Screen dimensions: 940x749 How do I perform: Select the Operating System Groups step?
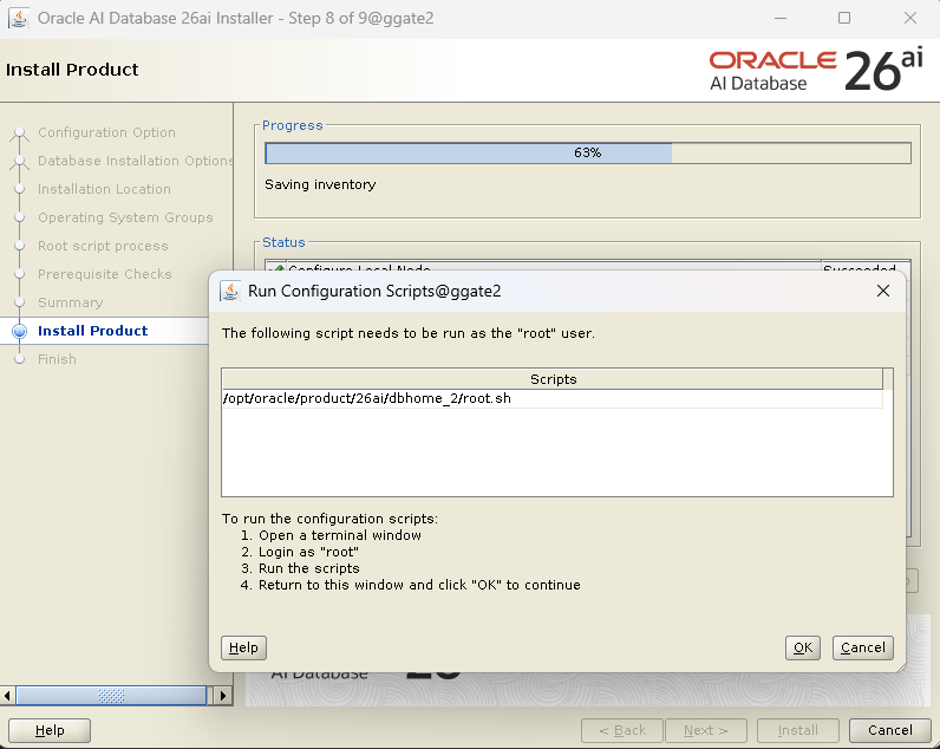click(125, 218)
